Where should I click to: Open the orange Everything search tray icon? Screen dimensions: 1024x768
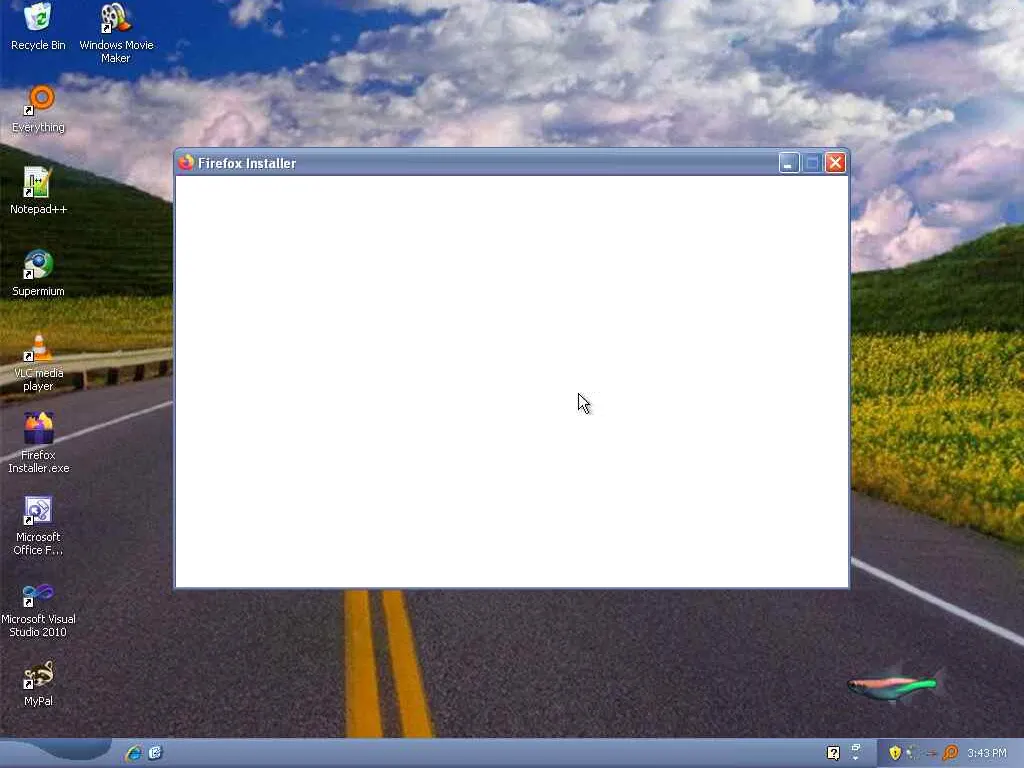click(951, 753)
